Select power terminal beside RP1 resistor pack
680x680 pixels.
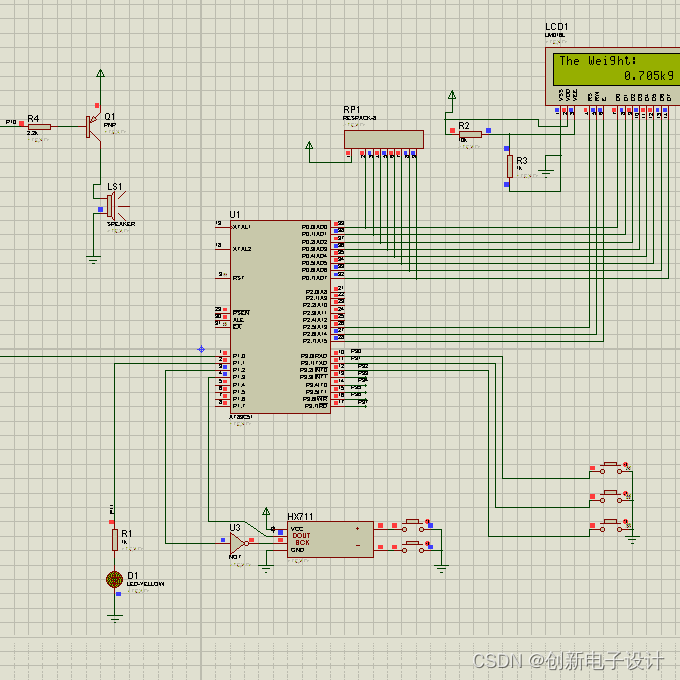(309, 145)
